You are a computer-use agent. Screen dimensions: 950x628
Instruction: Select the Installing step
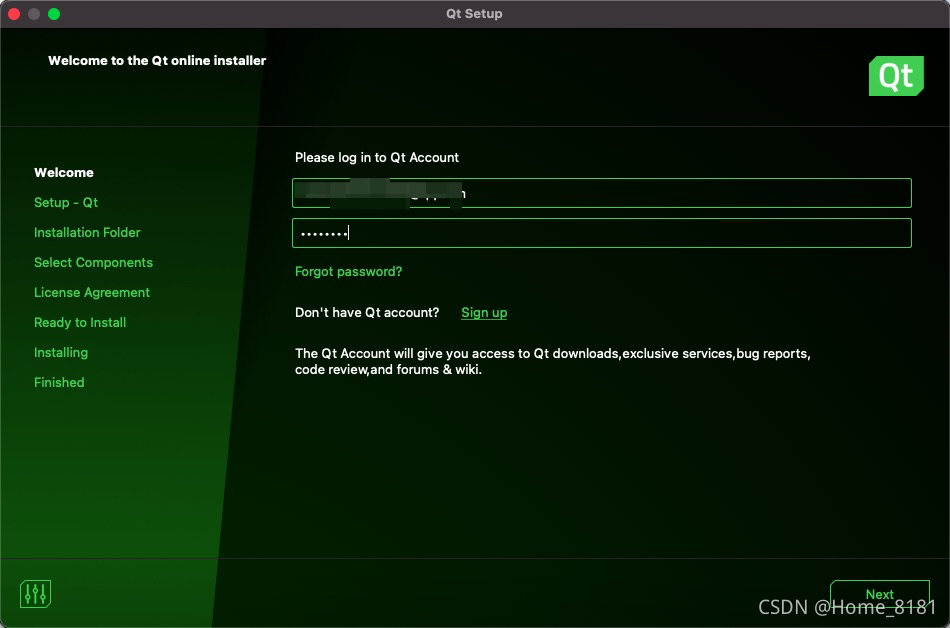click(x=61, y=352)
